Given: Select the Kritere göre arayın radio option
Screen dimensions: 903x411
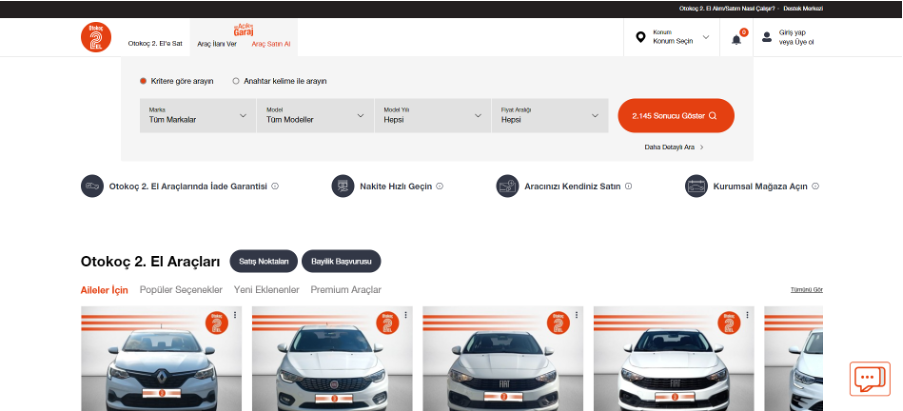Looking at the screenshot, I should coord(143,81).
